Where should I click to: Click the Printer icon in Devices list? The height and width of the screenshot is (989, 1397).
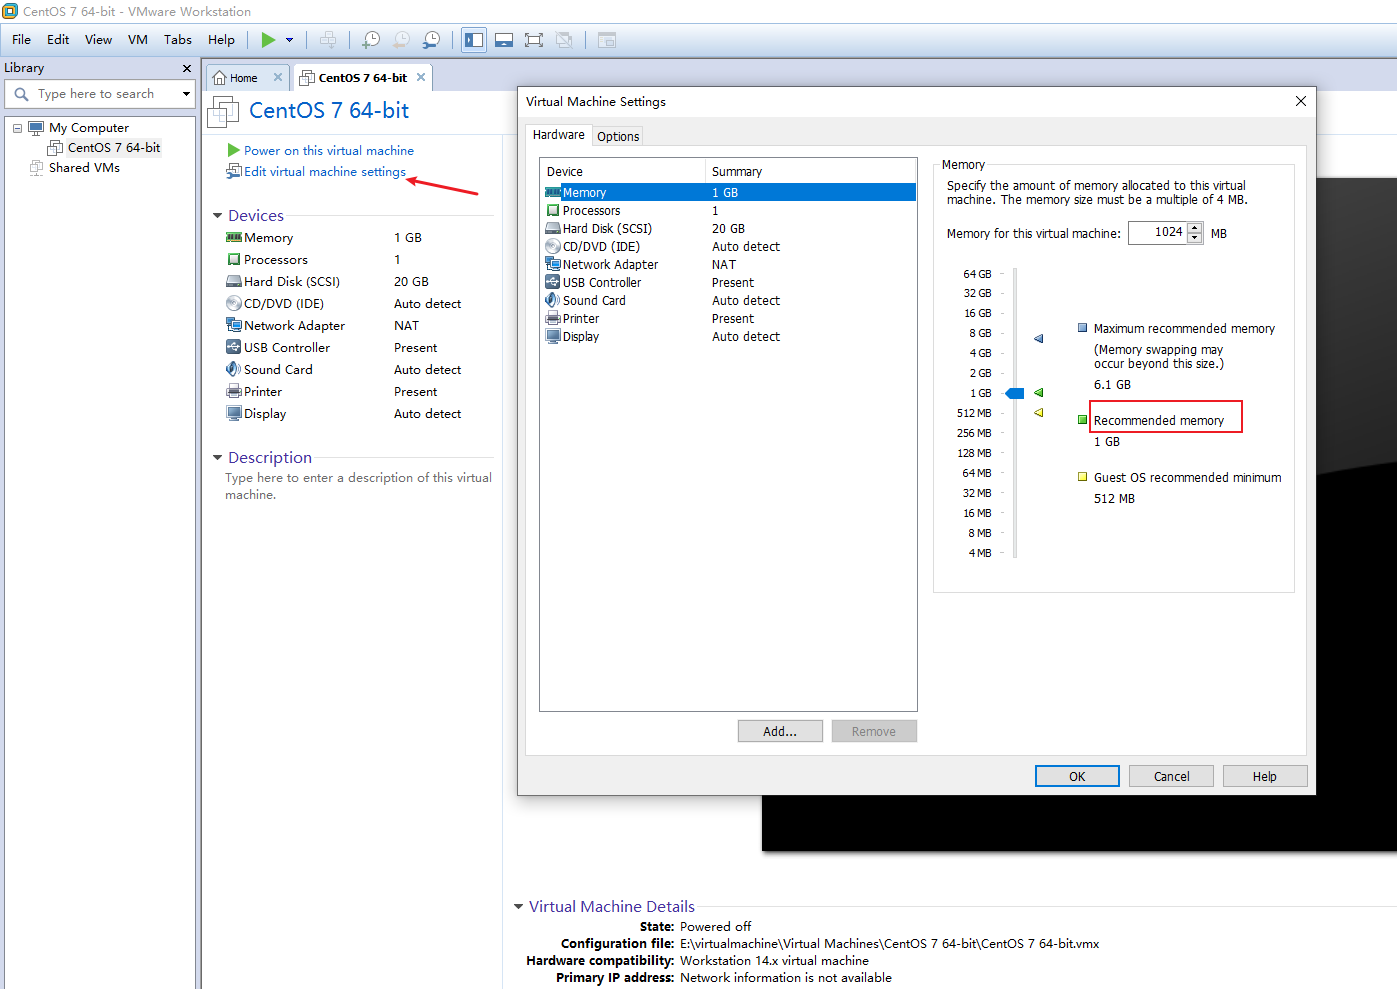click(x=234, y=392)
